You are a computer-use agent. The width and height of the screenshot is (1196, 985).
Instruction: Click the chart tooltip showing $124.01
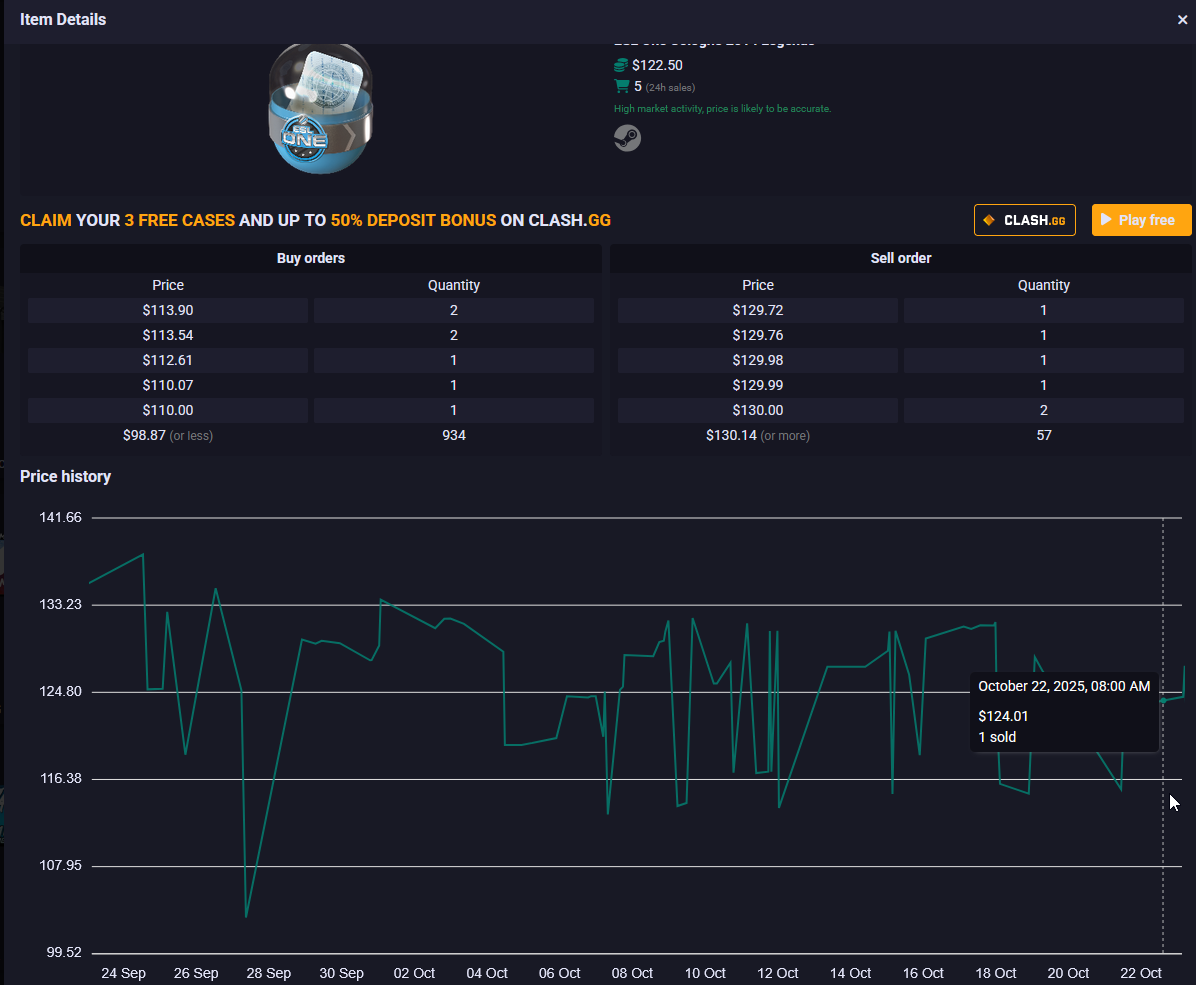(x=1064, y=712)
